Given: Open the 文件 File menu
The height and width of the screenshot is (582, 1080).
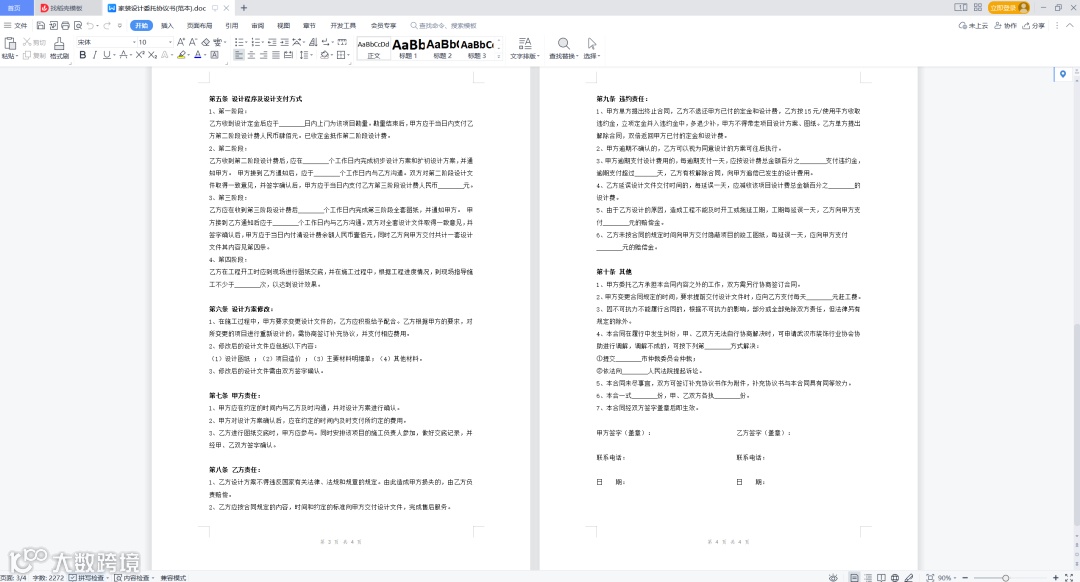Looking at the screenshot, I should (x=17, y=25).
